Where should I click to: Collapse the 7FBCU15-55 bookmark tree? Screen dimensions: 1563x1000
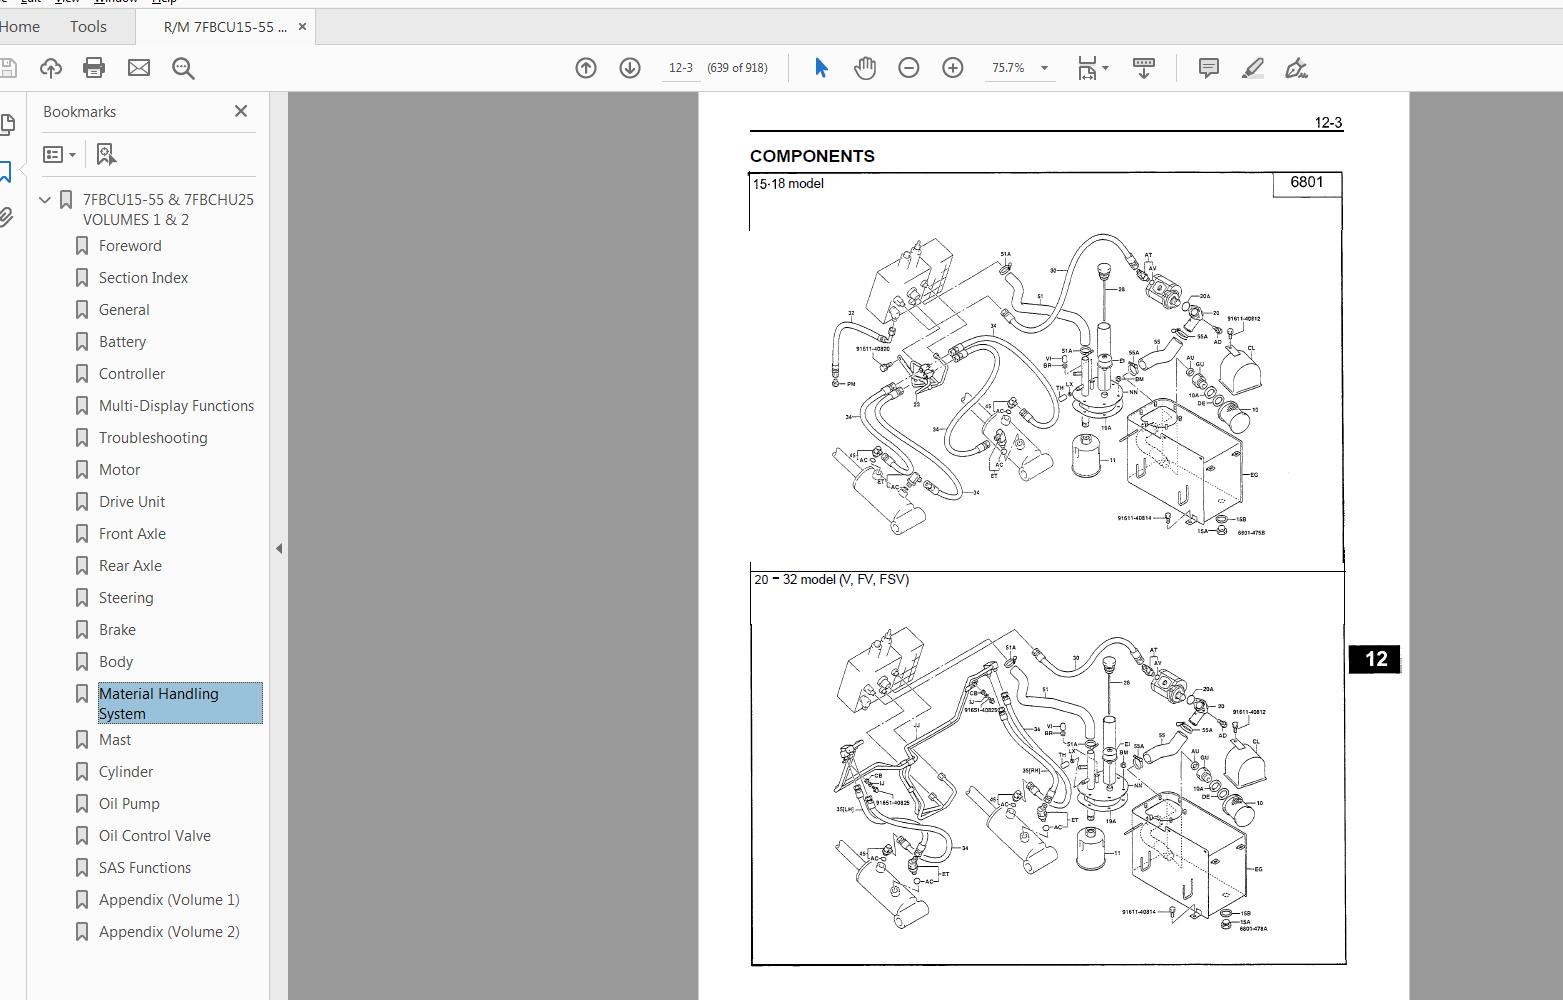pos(44,199)
